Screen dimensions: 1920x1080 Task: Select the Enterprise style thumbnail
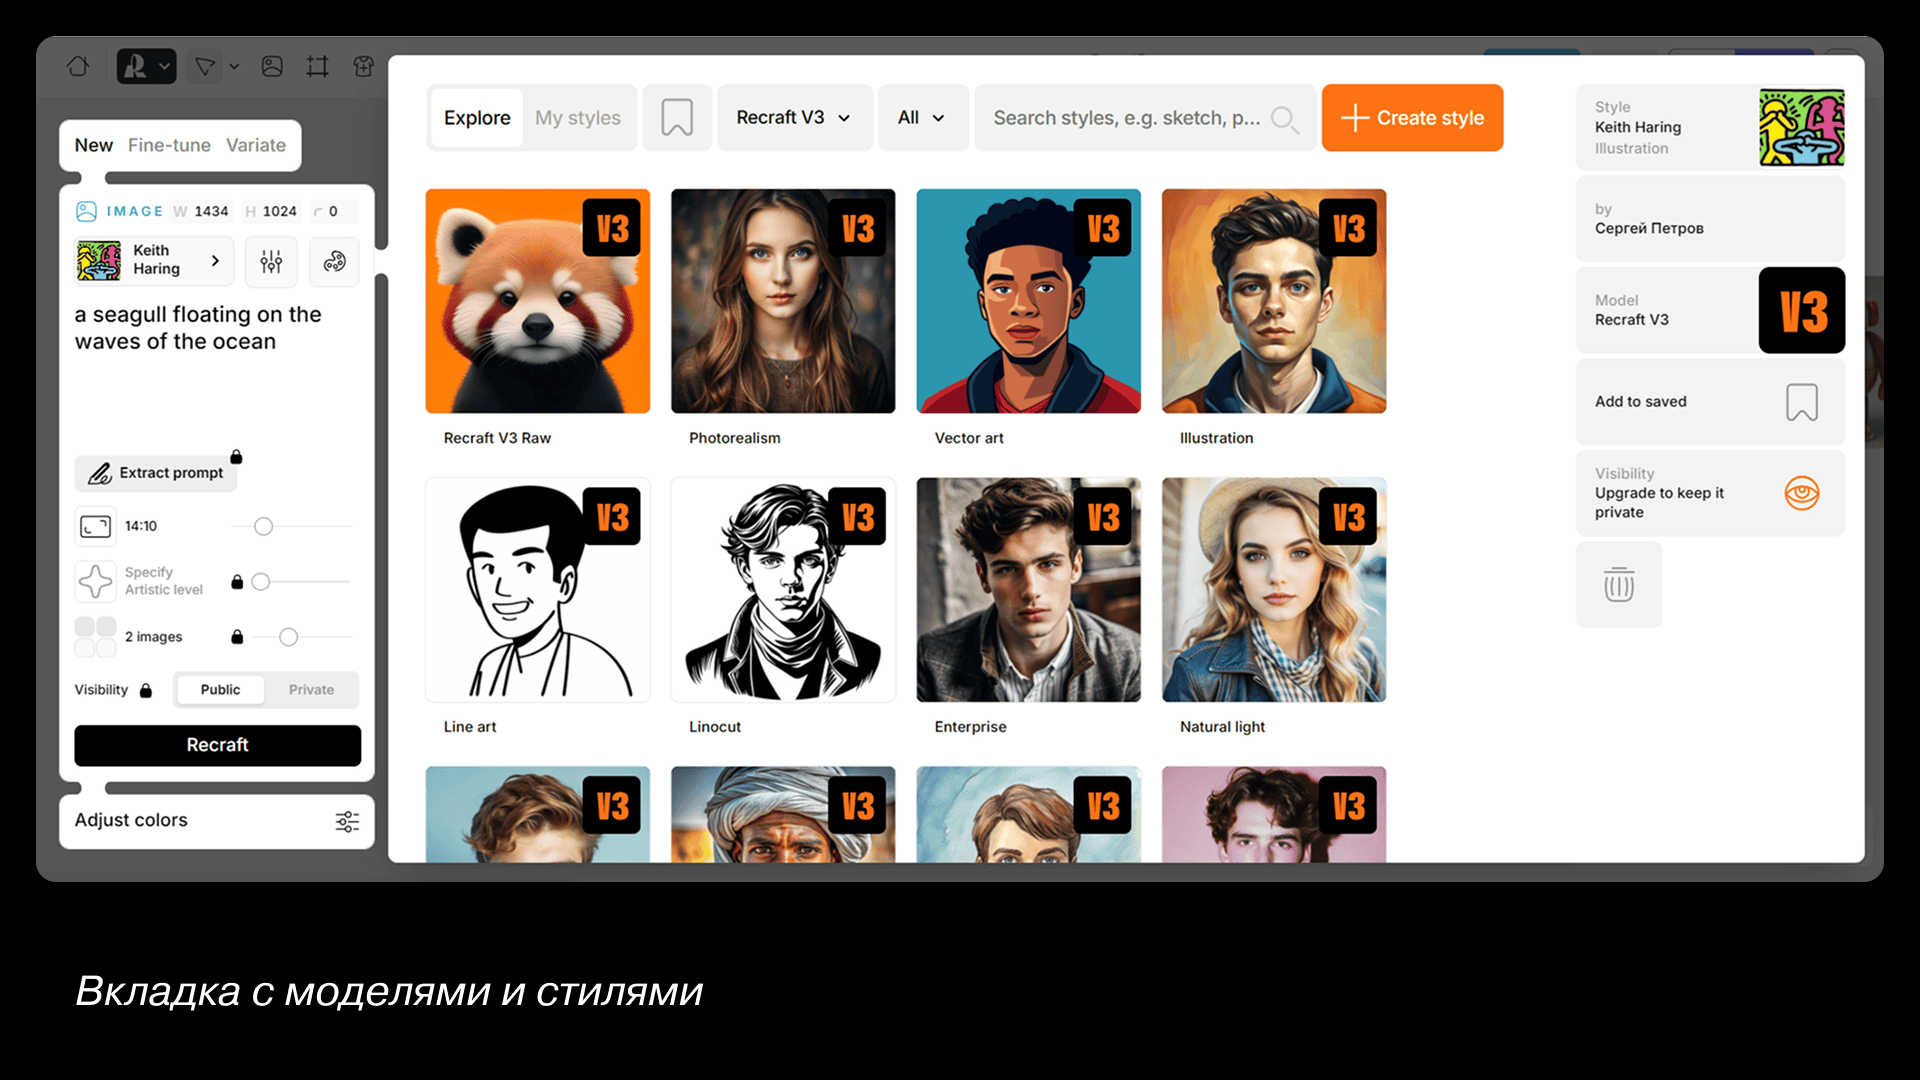point(1028,590)
